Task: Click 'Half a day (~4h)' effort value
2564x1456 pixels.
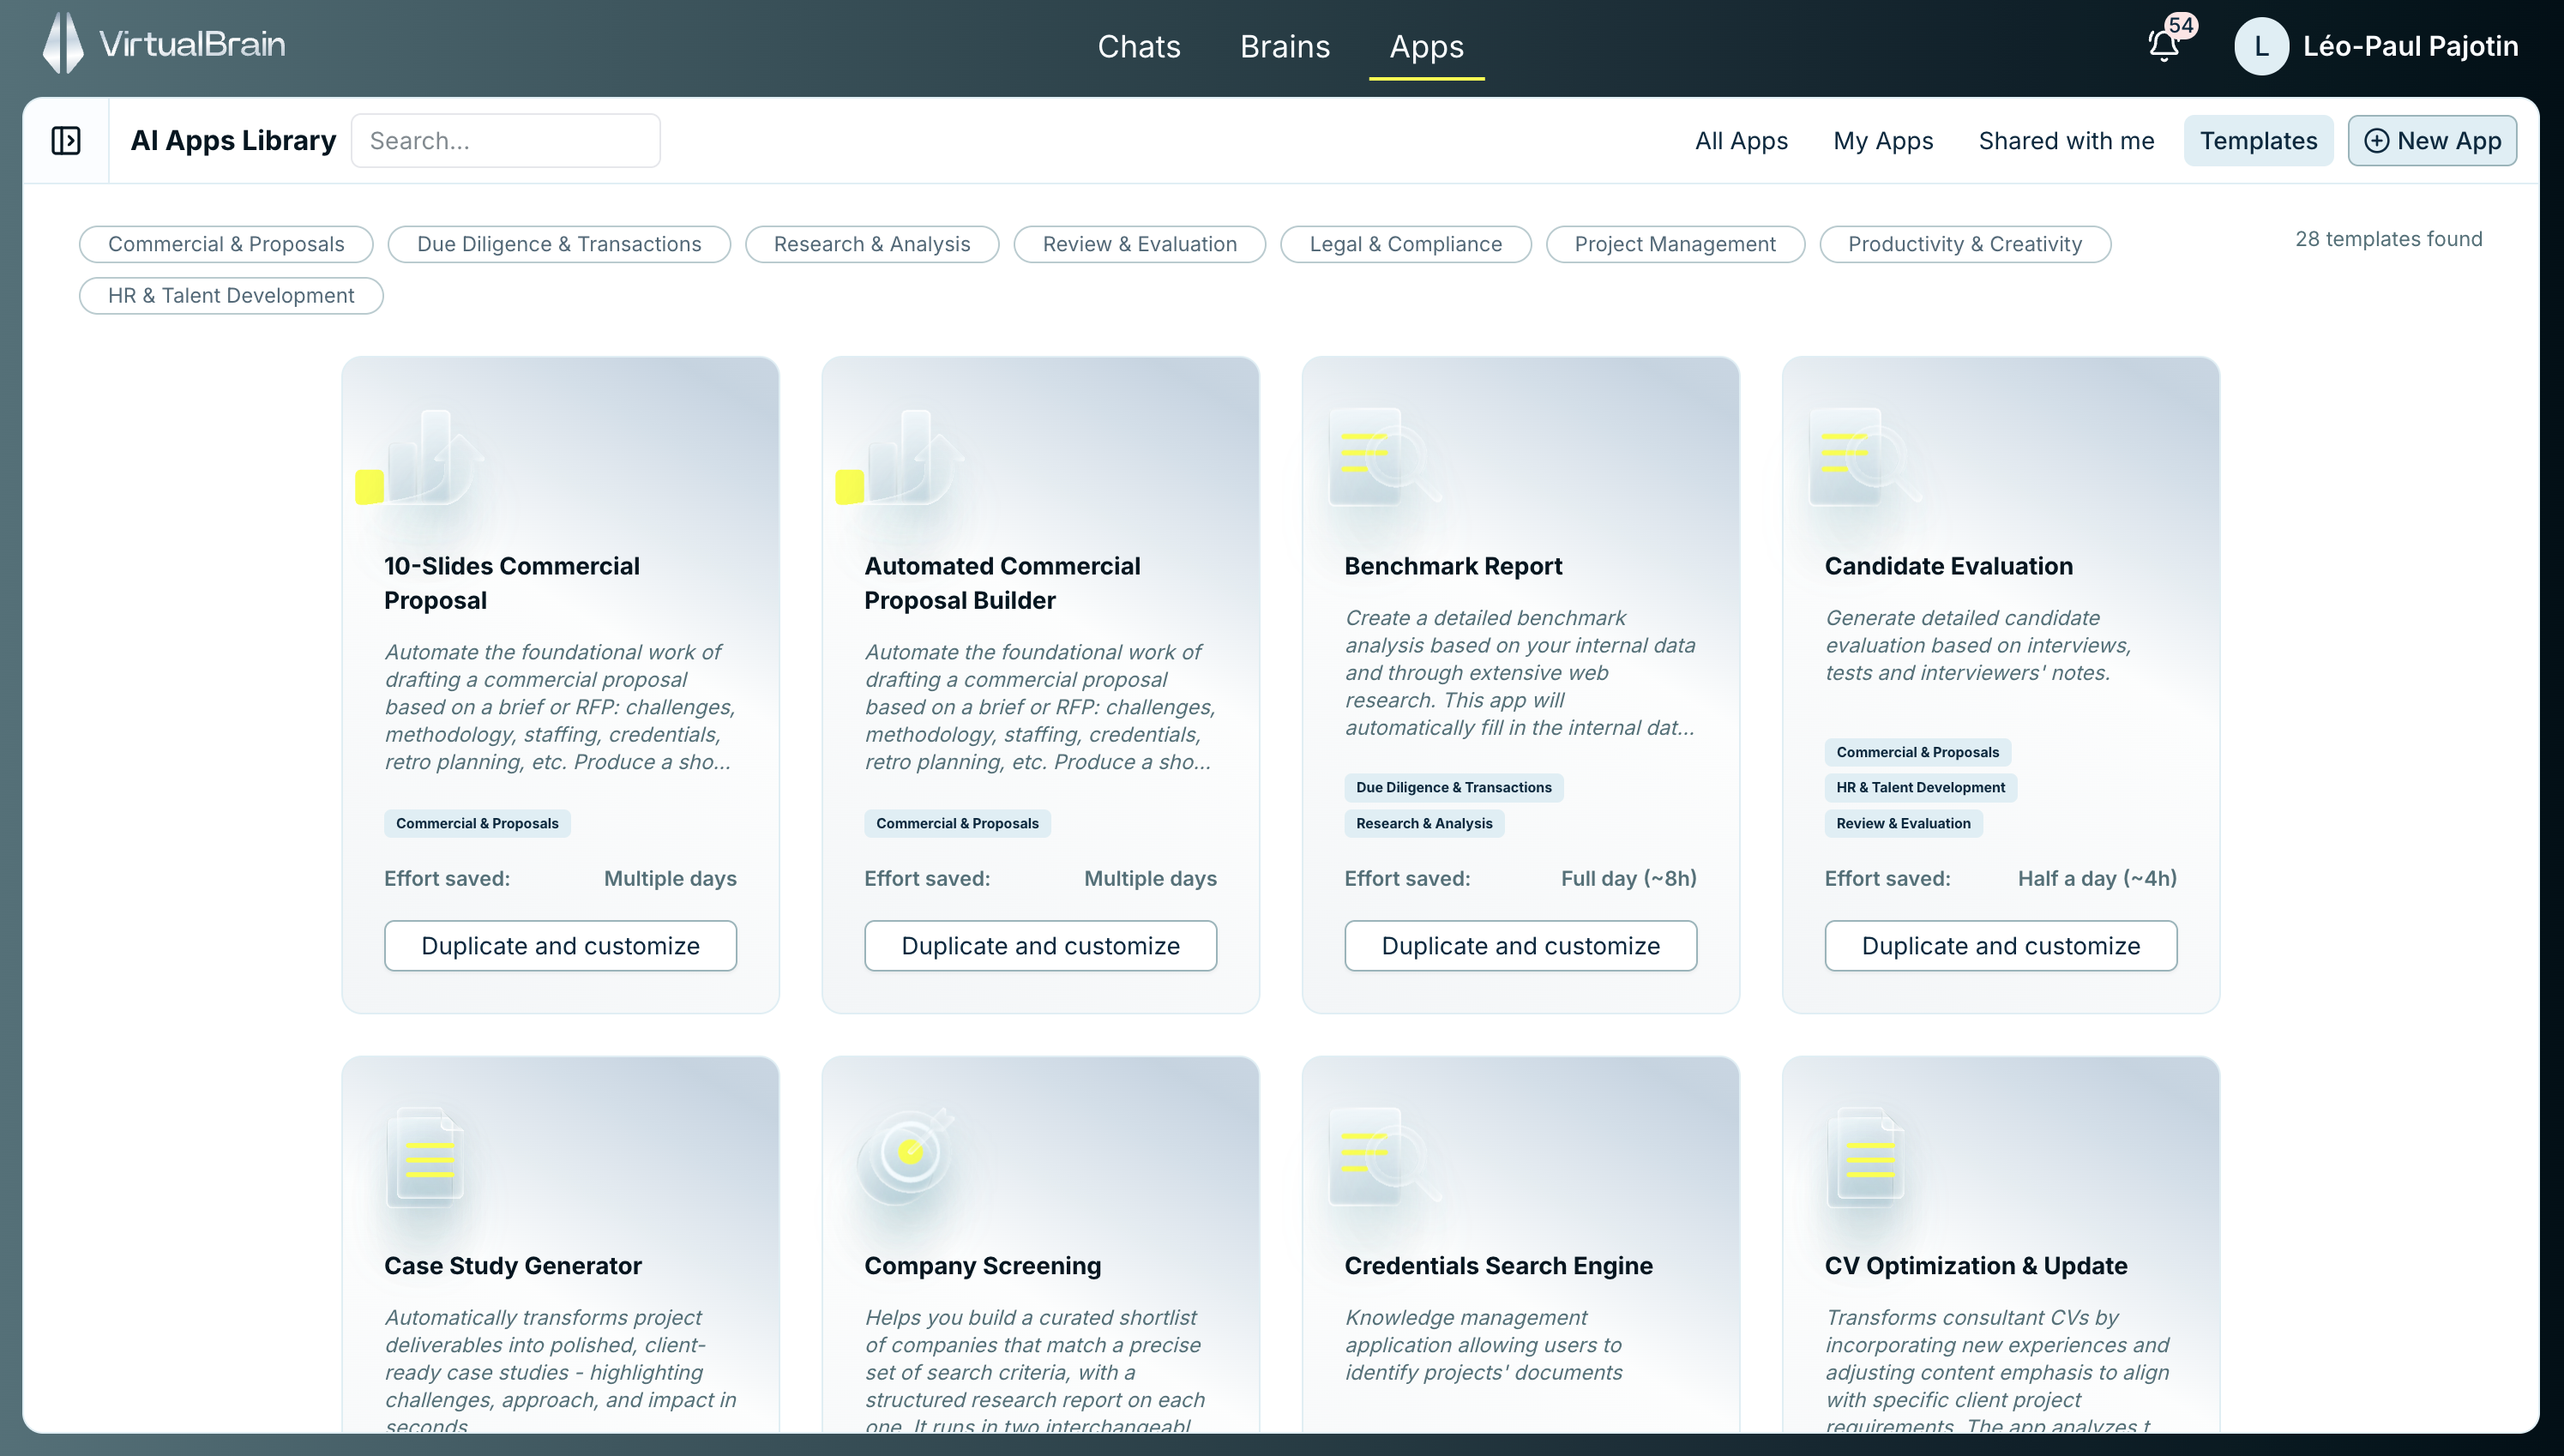Action: pos(2097,879)
